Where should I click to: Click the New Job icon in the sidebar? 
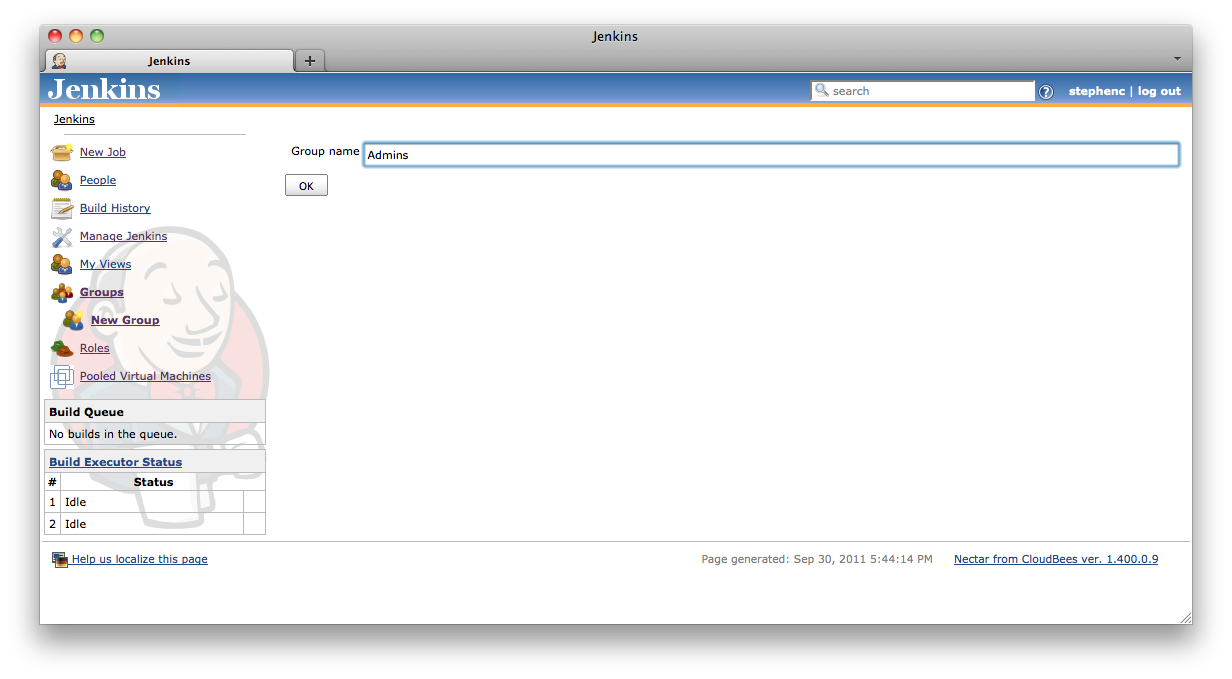click(62, 152)
